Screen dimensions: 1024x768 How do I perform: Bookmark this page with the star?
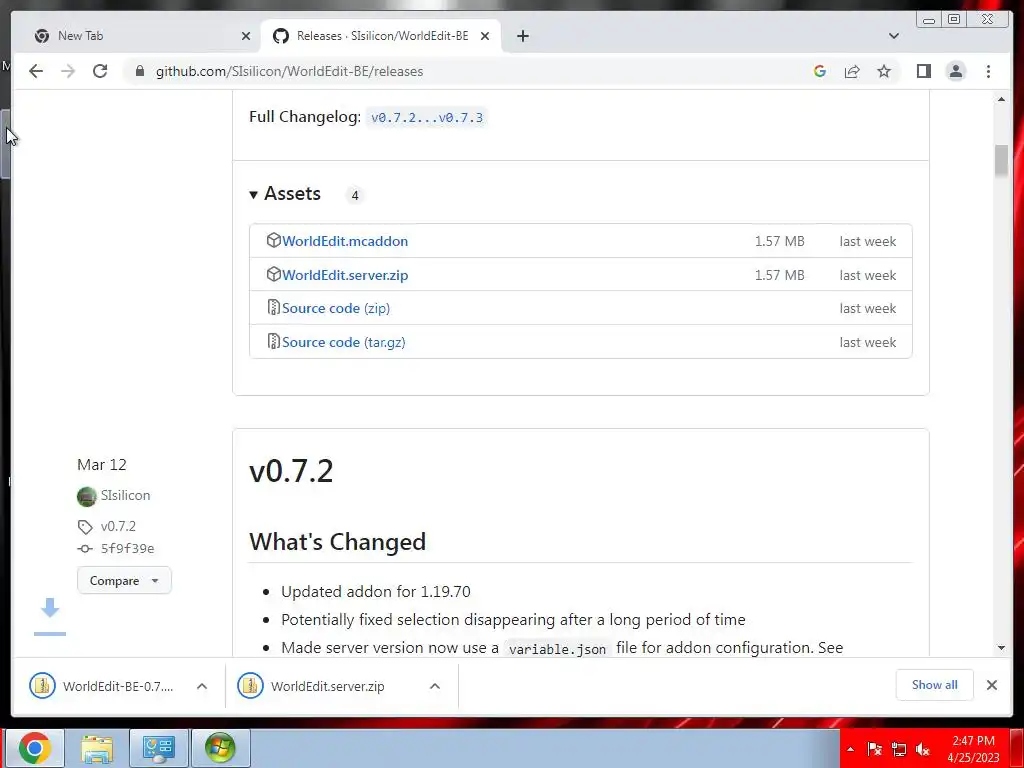click(x=884, y=71)
